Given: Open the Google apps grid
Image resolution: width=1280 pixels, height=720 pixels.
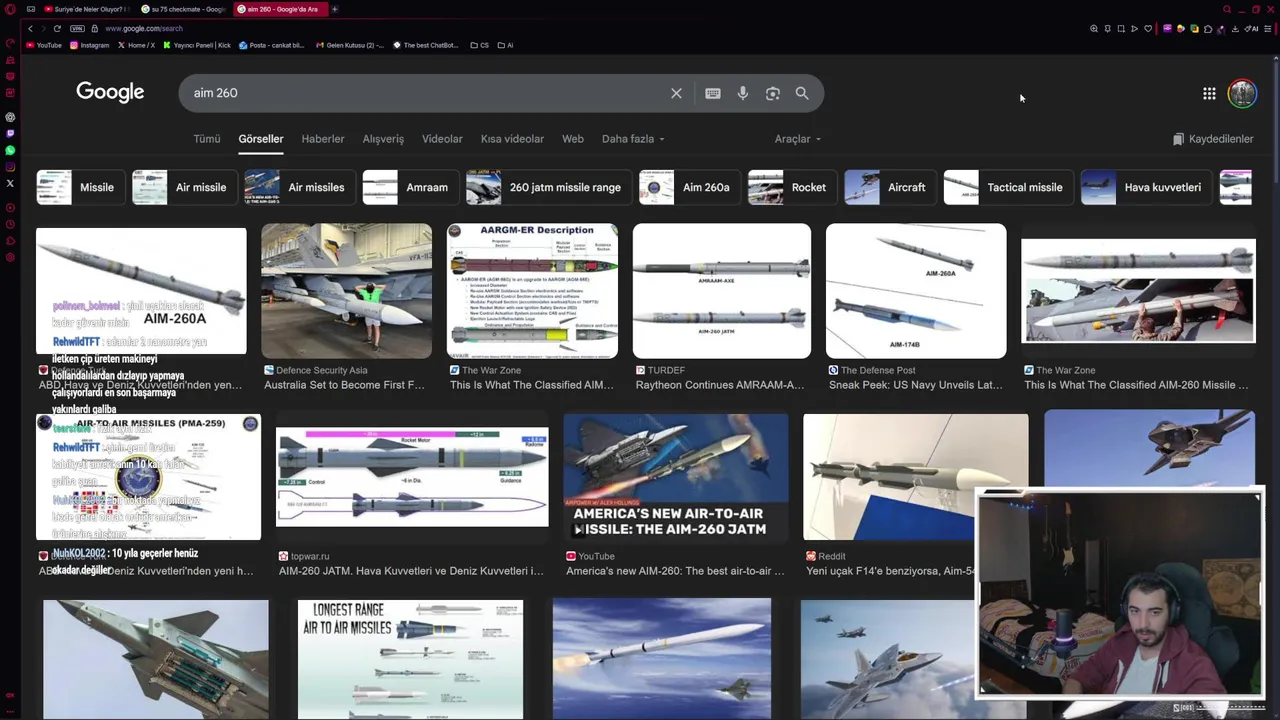Looking at the screenshot, I should point(1209,93).
